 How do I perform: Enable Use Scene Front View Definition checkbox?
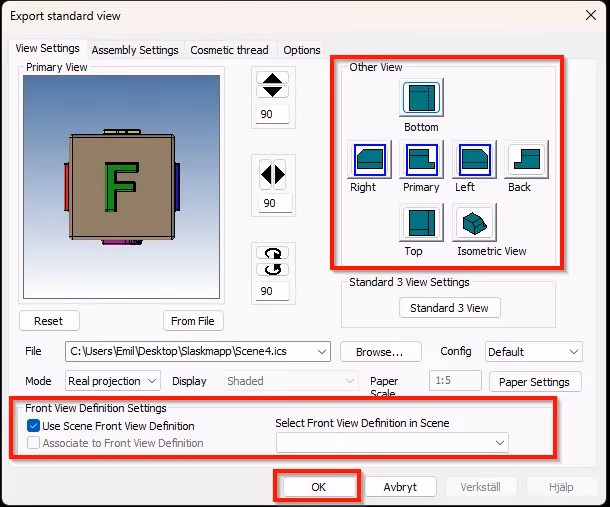point(33,426)
